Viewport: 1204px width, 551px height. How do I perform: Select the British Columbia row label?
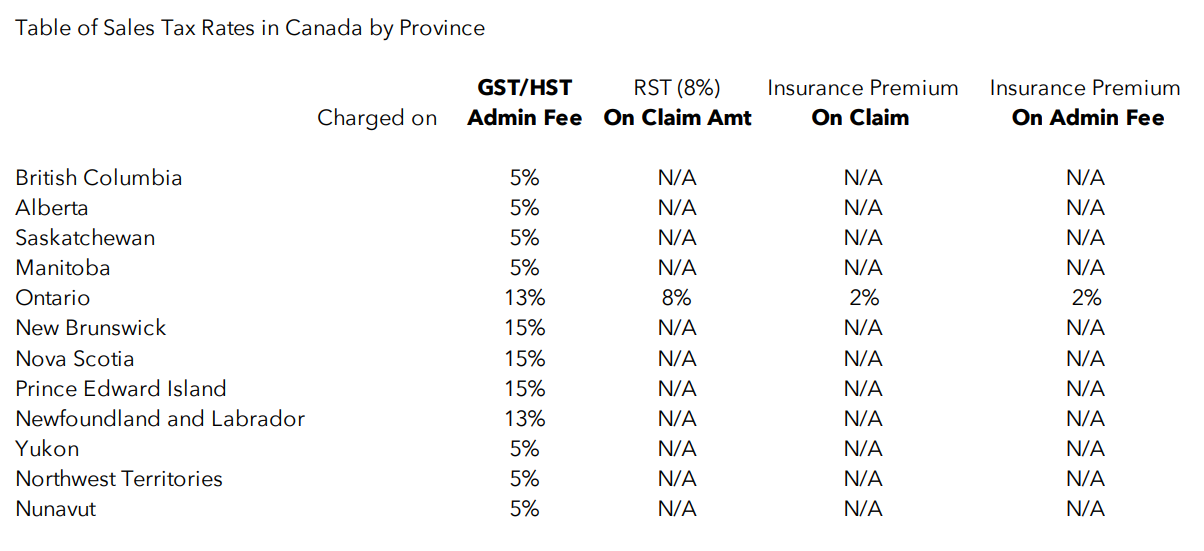pyautogui.click(x=99, y=178)
